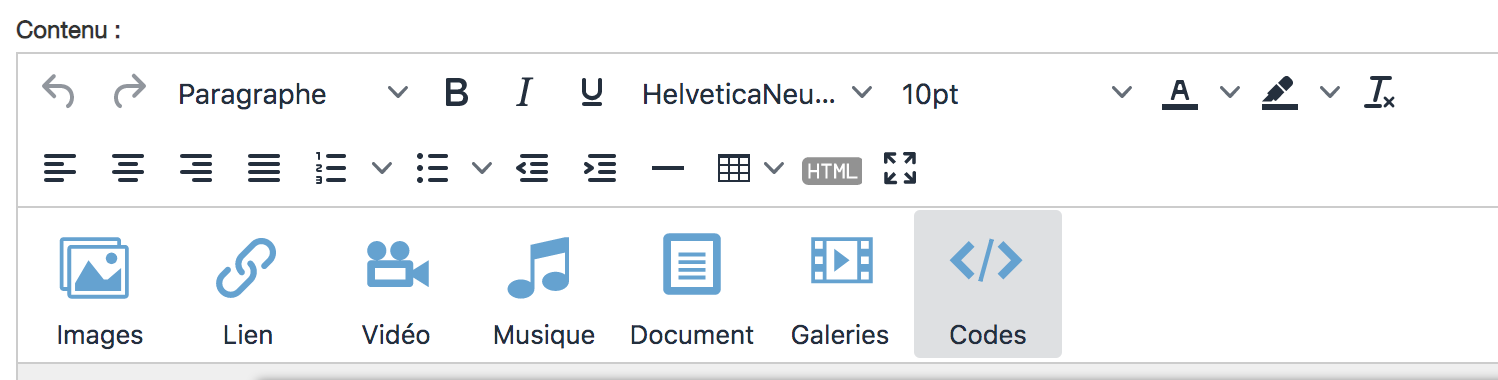Expand the text color picker arrow
The width and height of the screenshot is (1498, 380).
click(1230, 93)
